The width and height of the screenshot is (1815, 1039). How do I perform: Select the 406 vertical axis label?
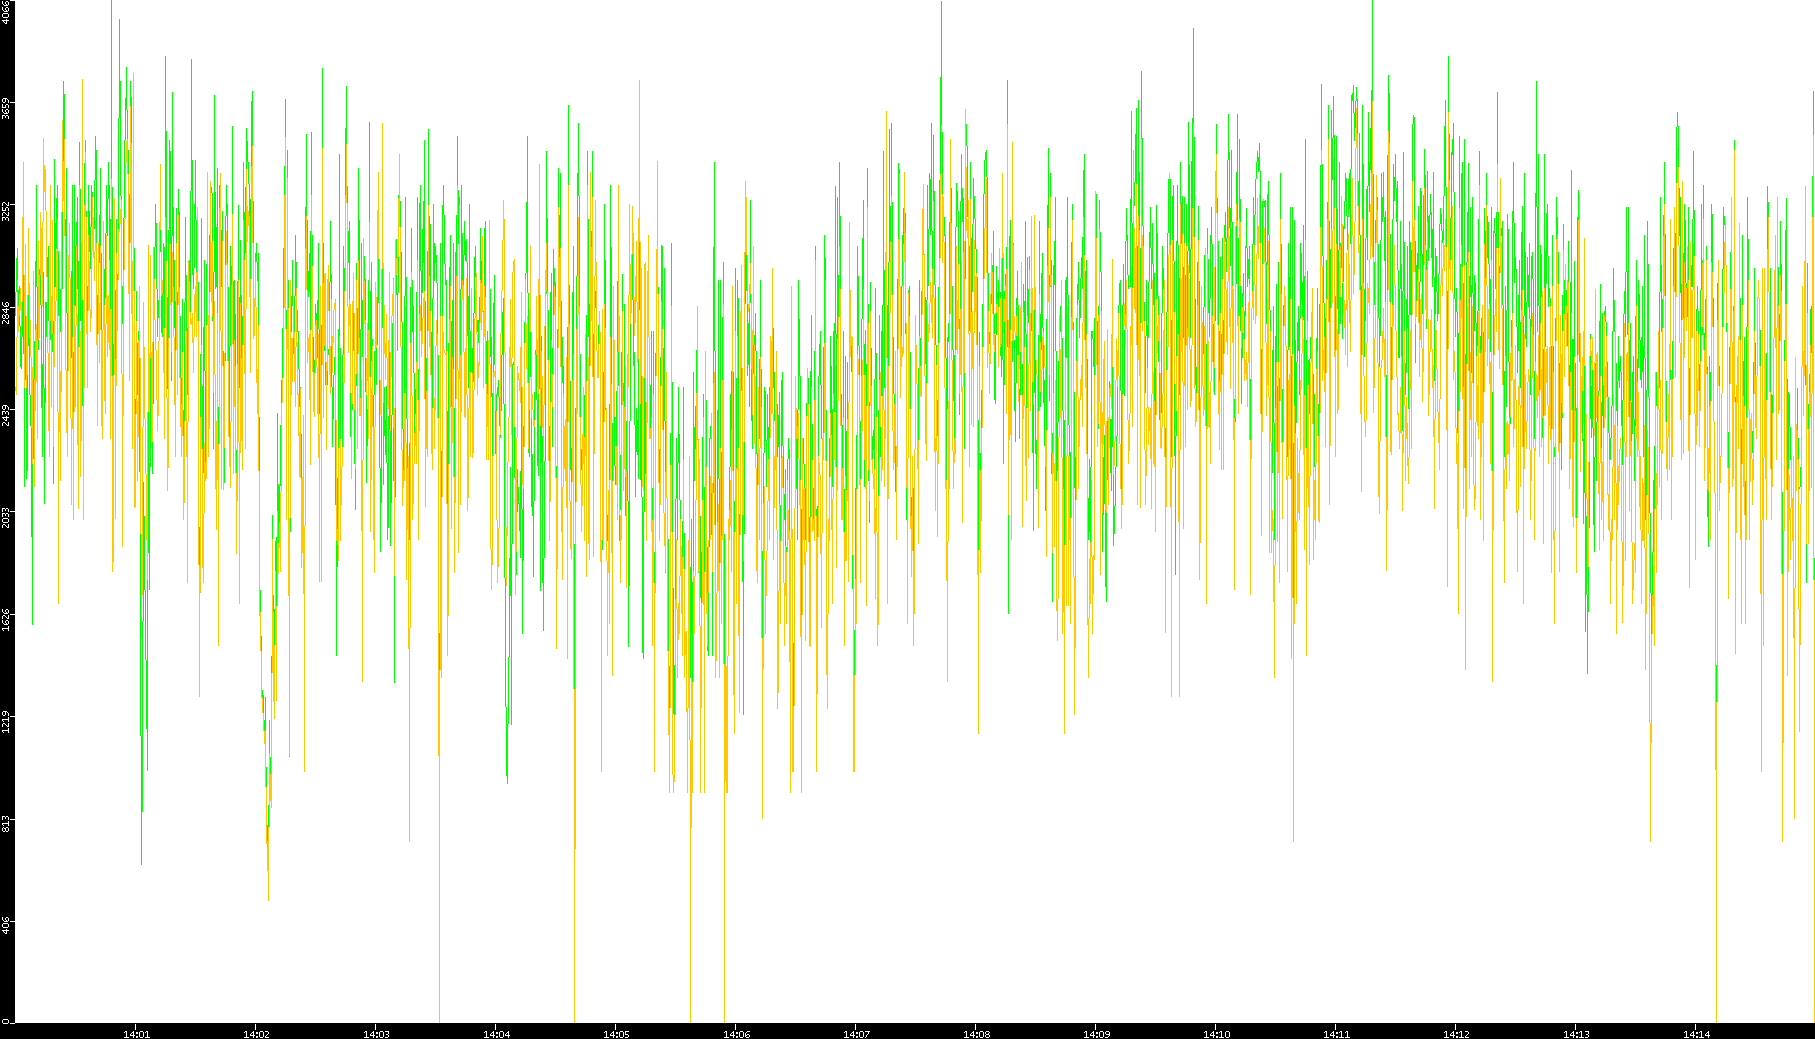(x=7, y=924)
